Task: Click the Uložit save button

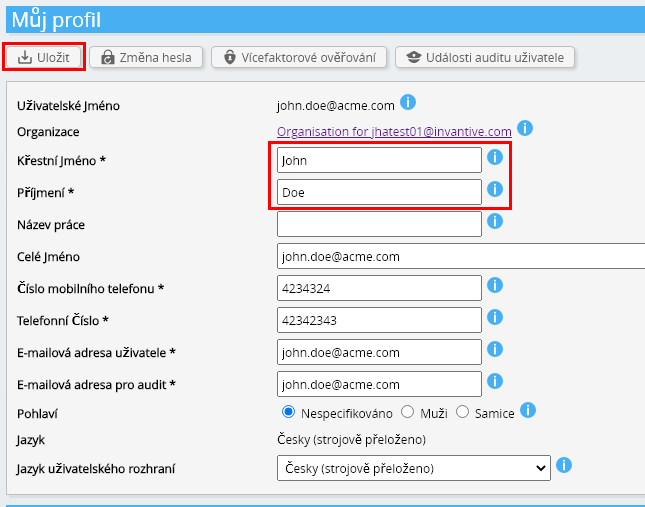Action: [44, 57]
